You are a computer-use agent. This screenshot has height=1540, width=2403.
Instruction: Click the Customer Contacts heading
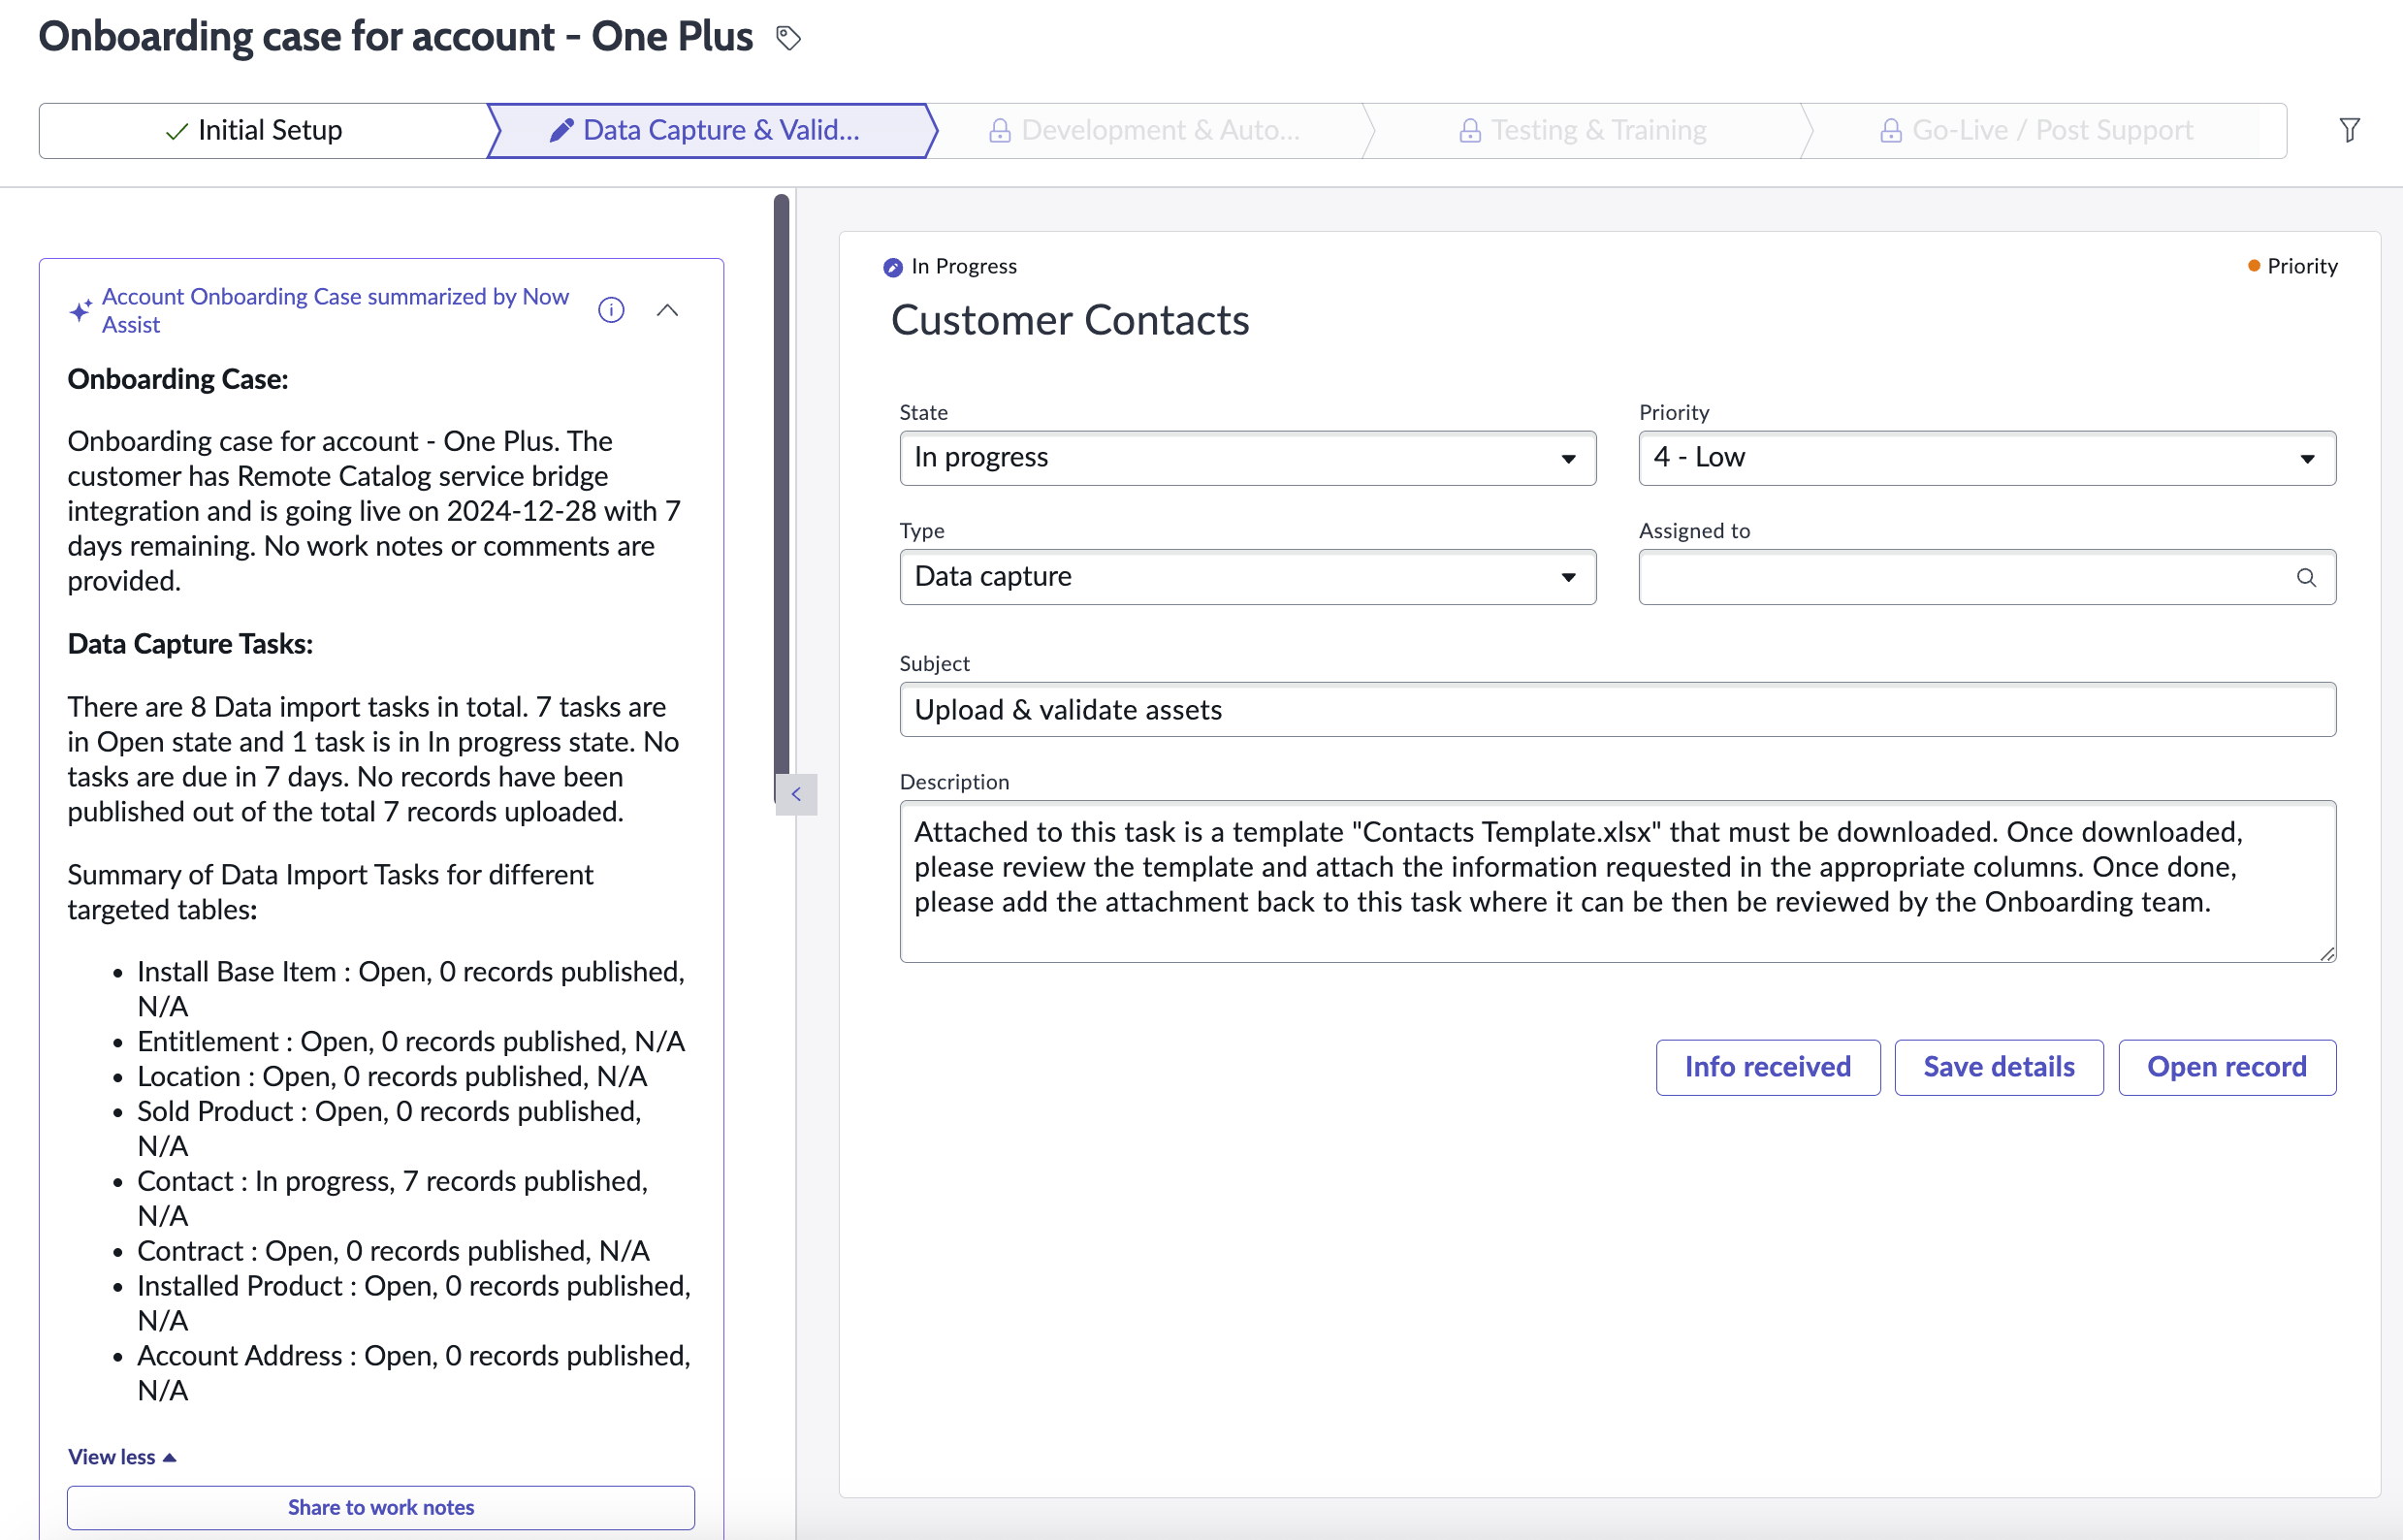coord(1069,321)
